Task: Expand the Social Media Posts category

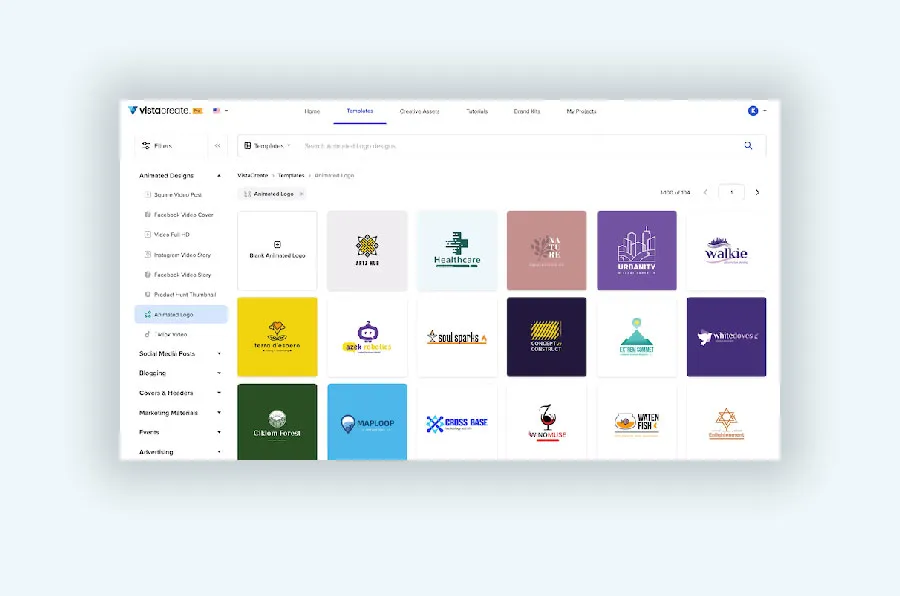Action: click(x=174, y=353)
